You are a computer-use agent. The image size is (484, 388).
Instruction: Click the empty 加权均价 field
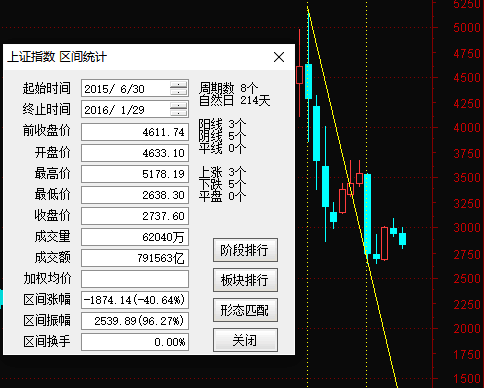click(x=135, y=279)
